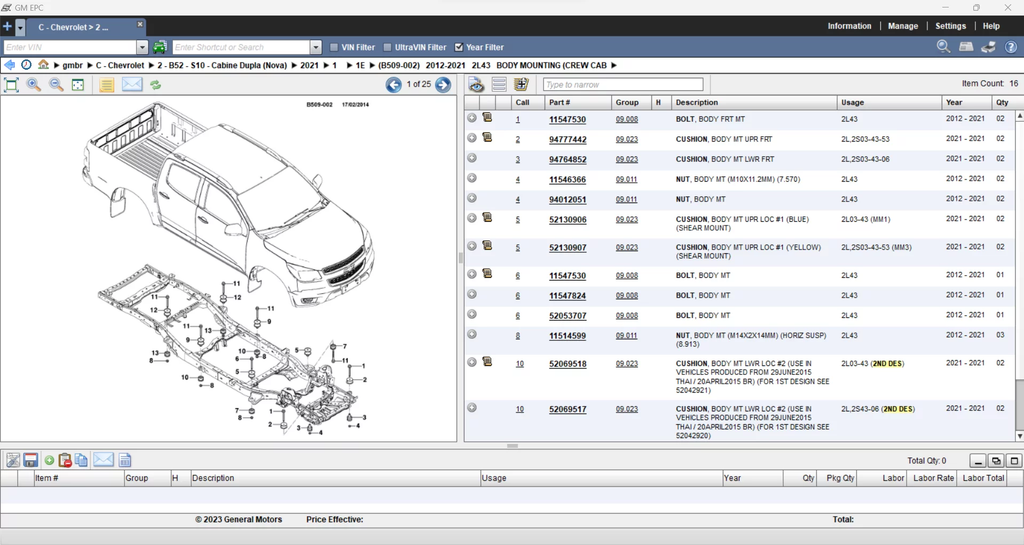
Task: Click part number link 94777442
Action: click(567, 140)
